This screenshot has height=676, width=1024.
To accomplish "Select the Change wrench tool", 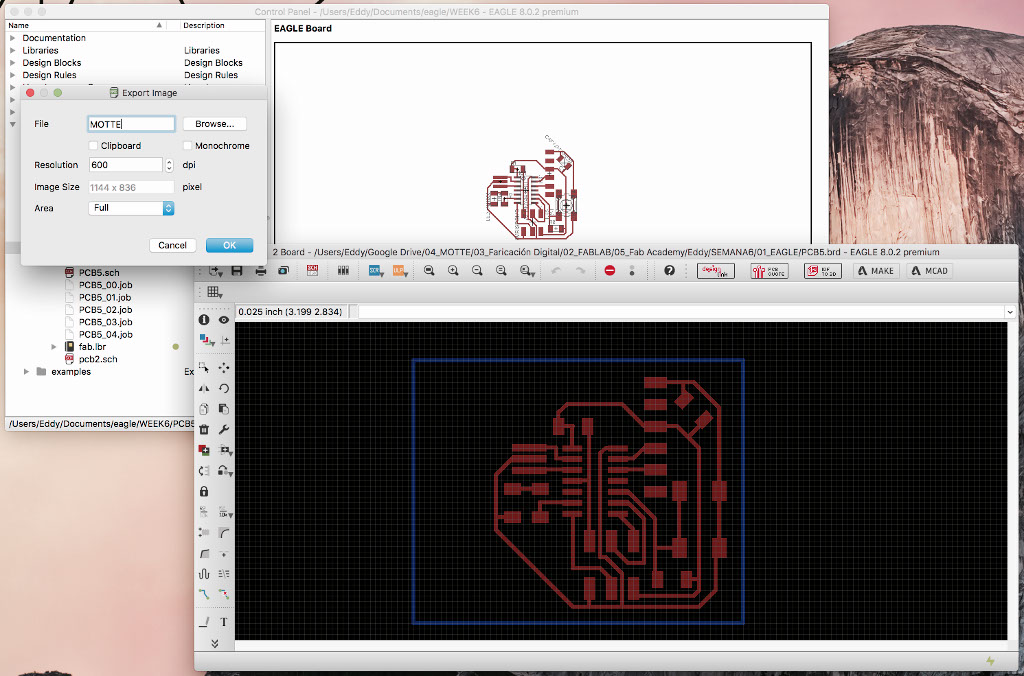I will tap(224, 429).
